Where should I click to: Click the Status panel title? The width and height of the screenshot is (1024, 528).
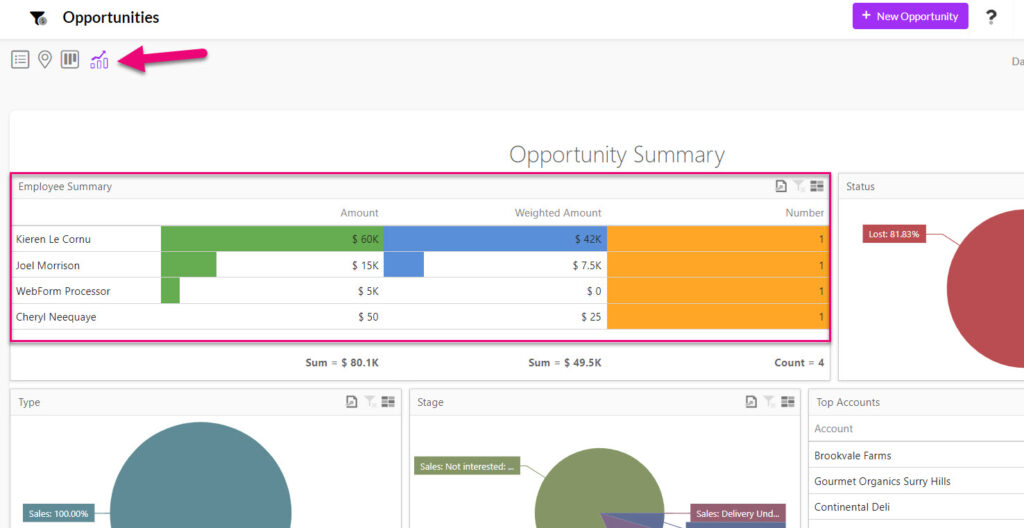pyautogui.click(x=860, y=186)
